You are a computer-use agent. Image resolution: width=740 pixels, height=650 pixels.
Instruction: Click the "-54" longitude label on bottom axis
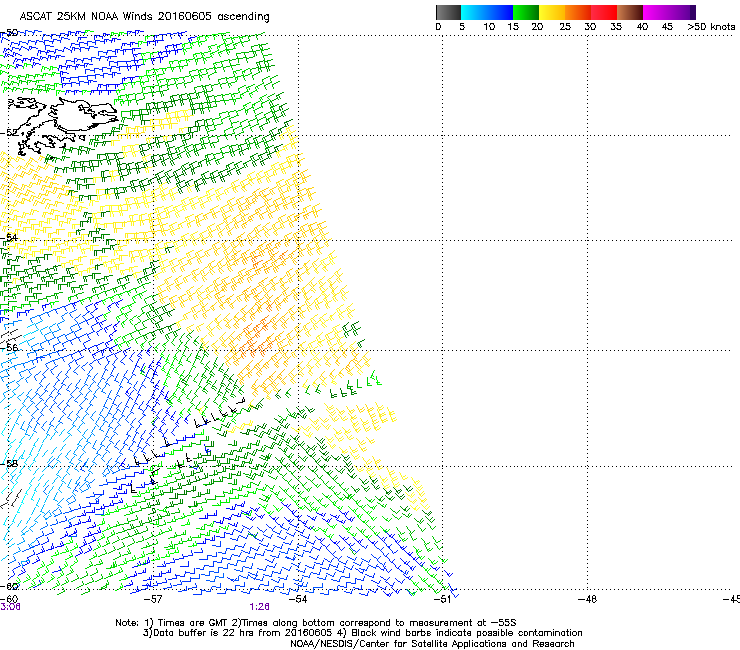298,599
